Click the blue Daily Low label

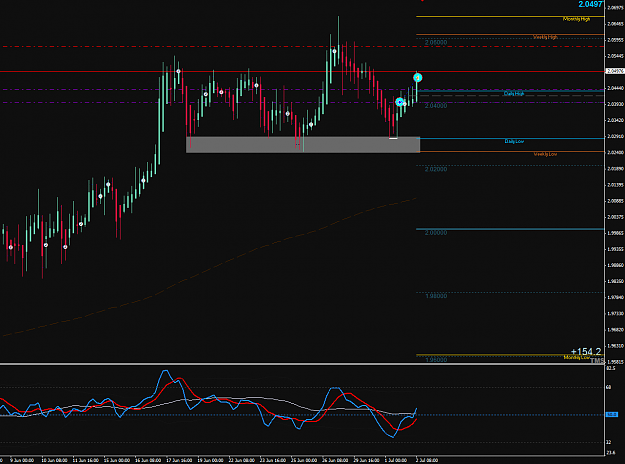[514, 142]
